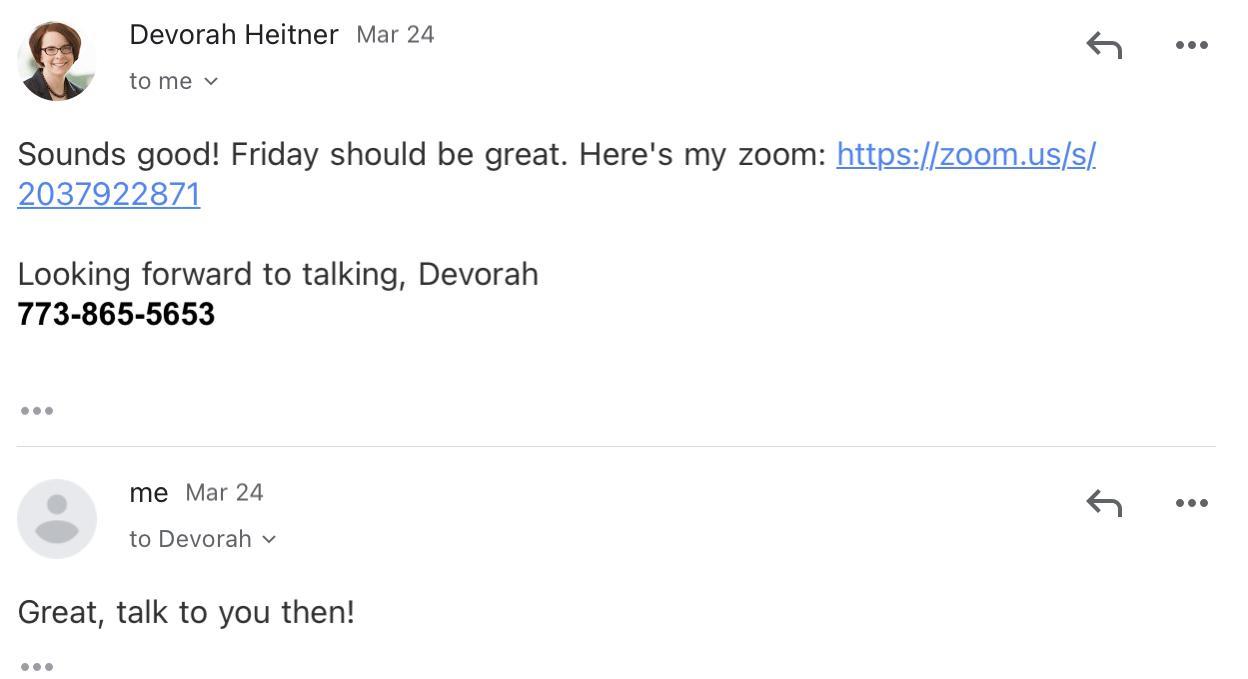Viewport: 1248px width, 679px height.
Task: Expand the "to Devorah" recipient details
Action: coord(268,539)
